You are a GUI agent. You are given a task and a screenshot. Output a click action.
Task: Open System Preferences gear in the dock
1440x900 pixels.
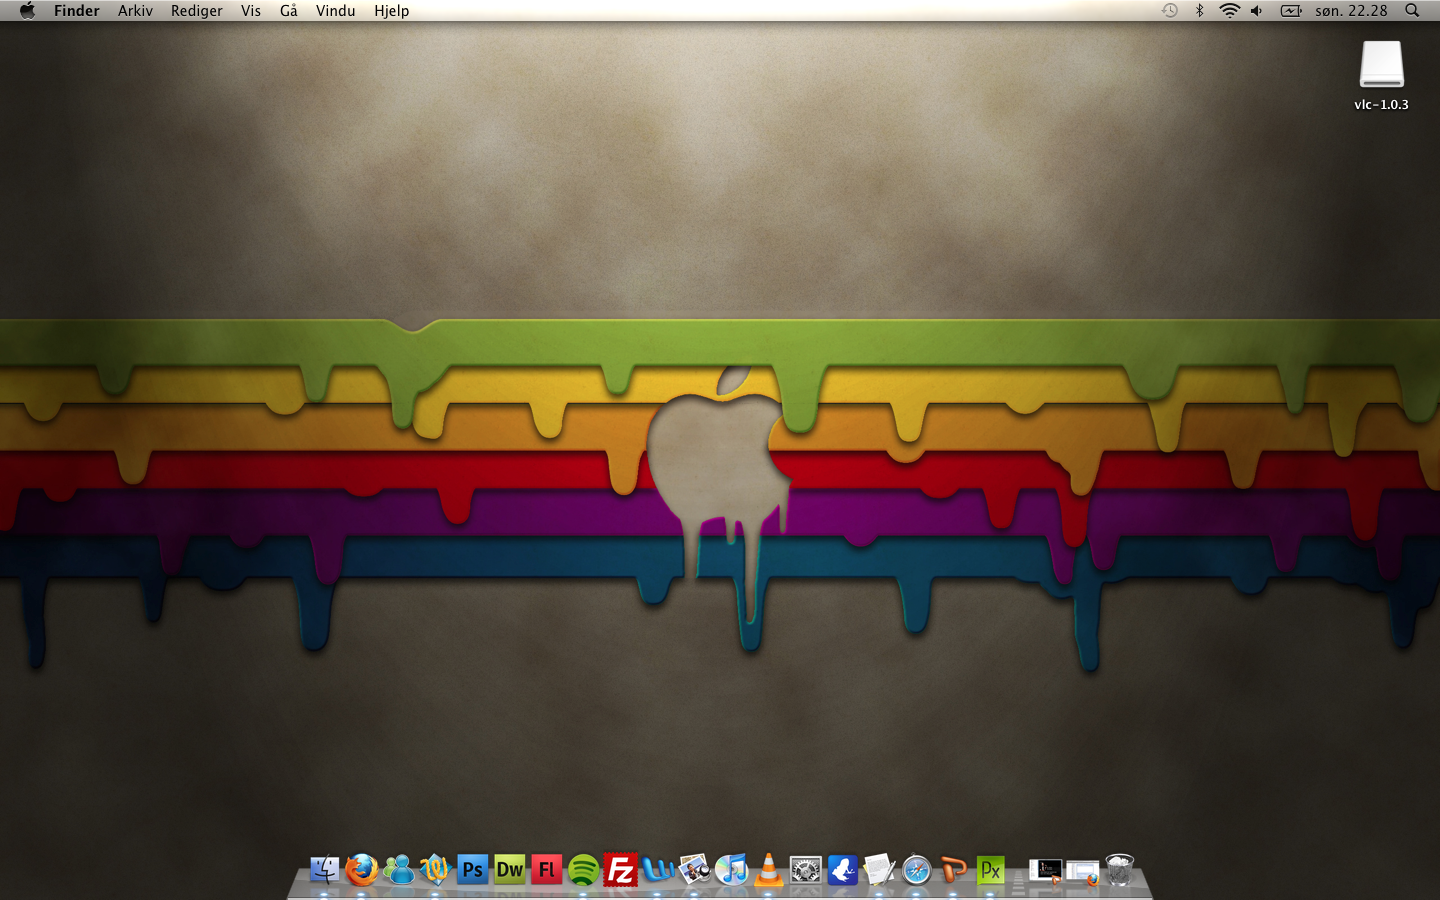click(x=806, y=870)
